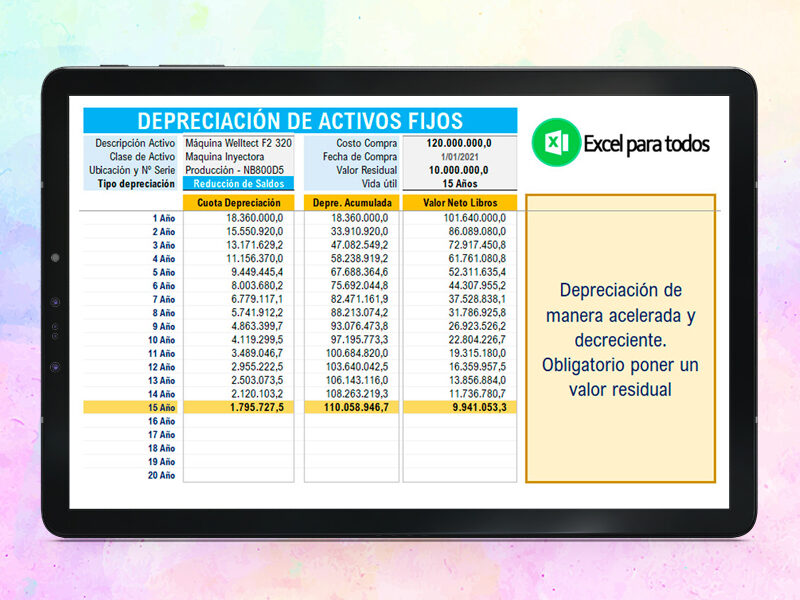Screen dimensions: 800x600
Task: Select net book value 72.917.450,8
Action: pos(477,245)
